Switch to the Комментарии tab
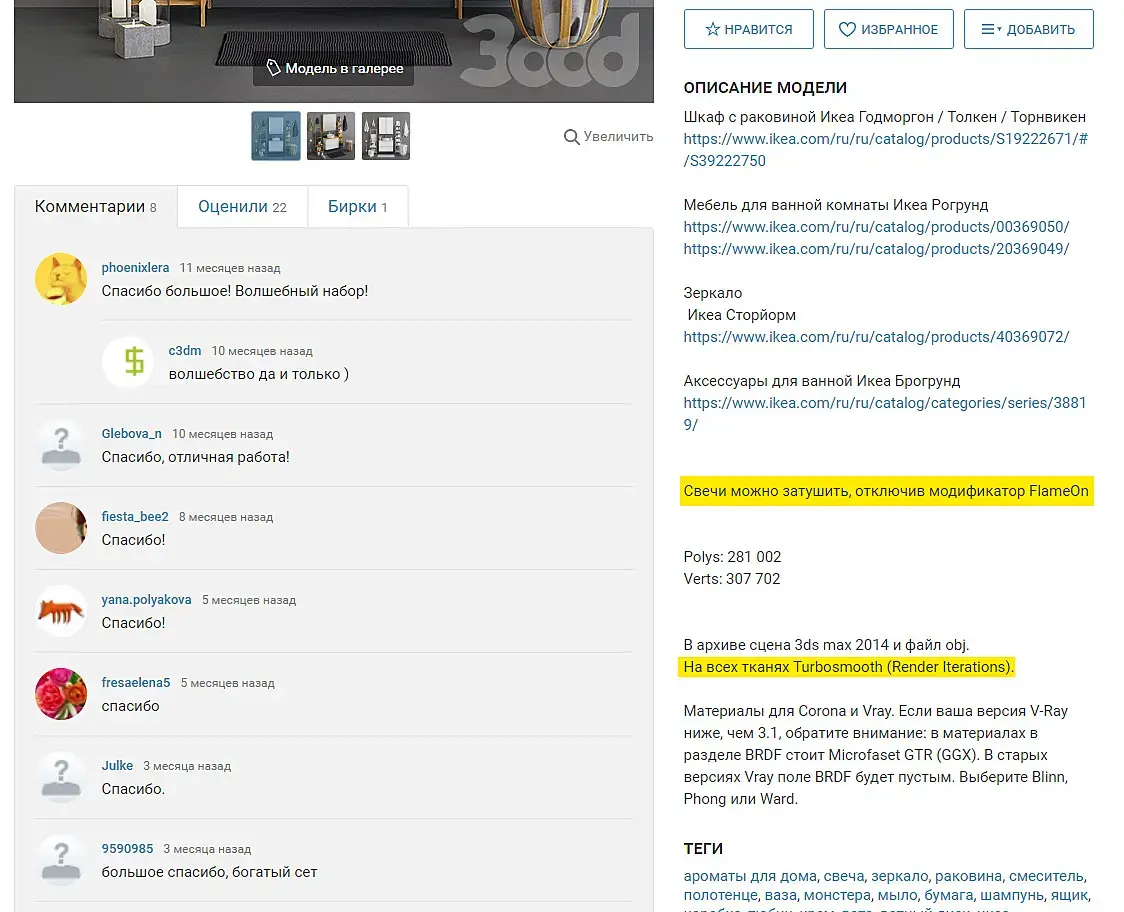Screen dimensions: 1124x912 point(96,206)
